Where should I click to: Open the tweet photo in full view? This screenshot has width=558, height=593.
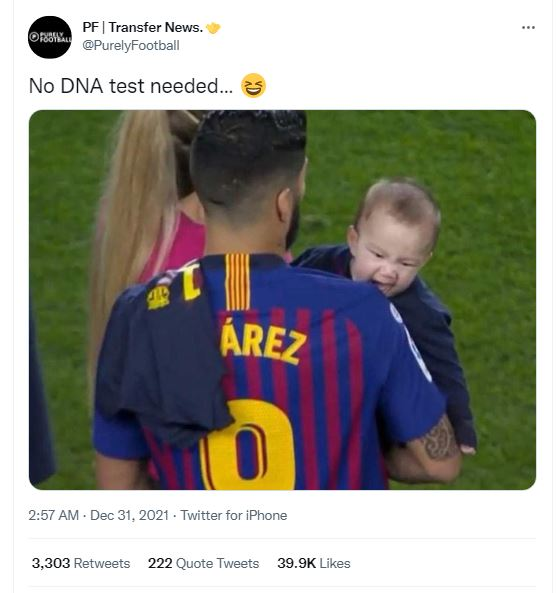pyautogui.click(x=282, y=300)
